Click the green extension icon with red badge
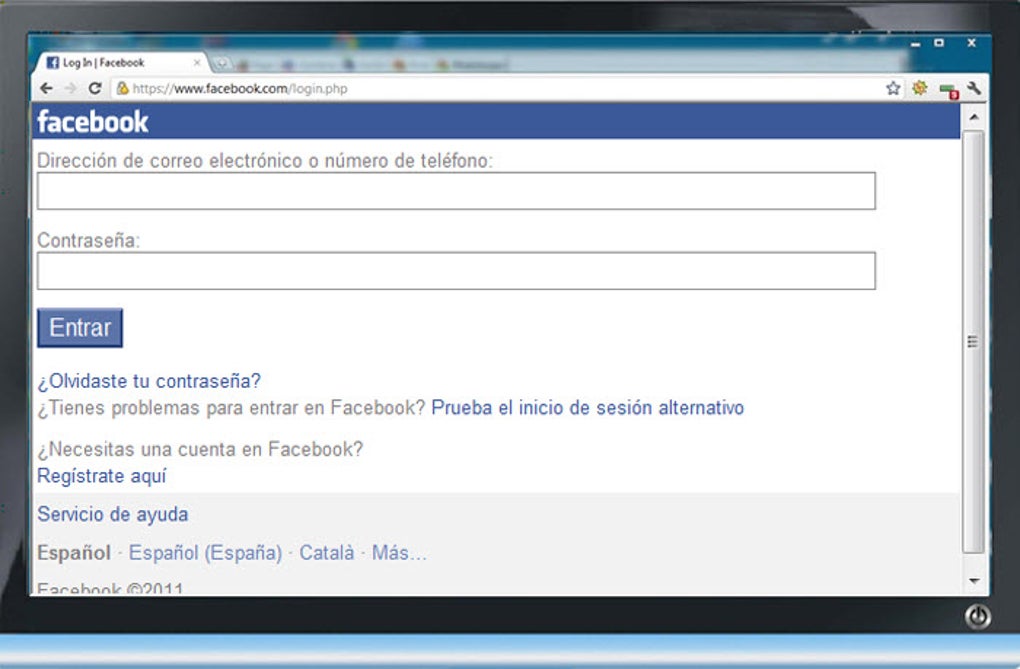This screenshot has width=1020, height=669. (x=948, y=90)
